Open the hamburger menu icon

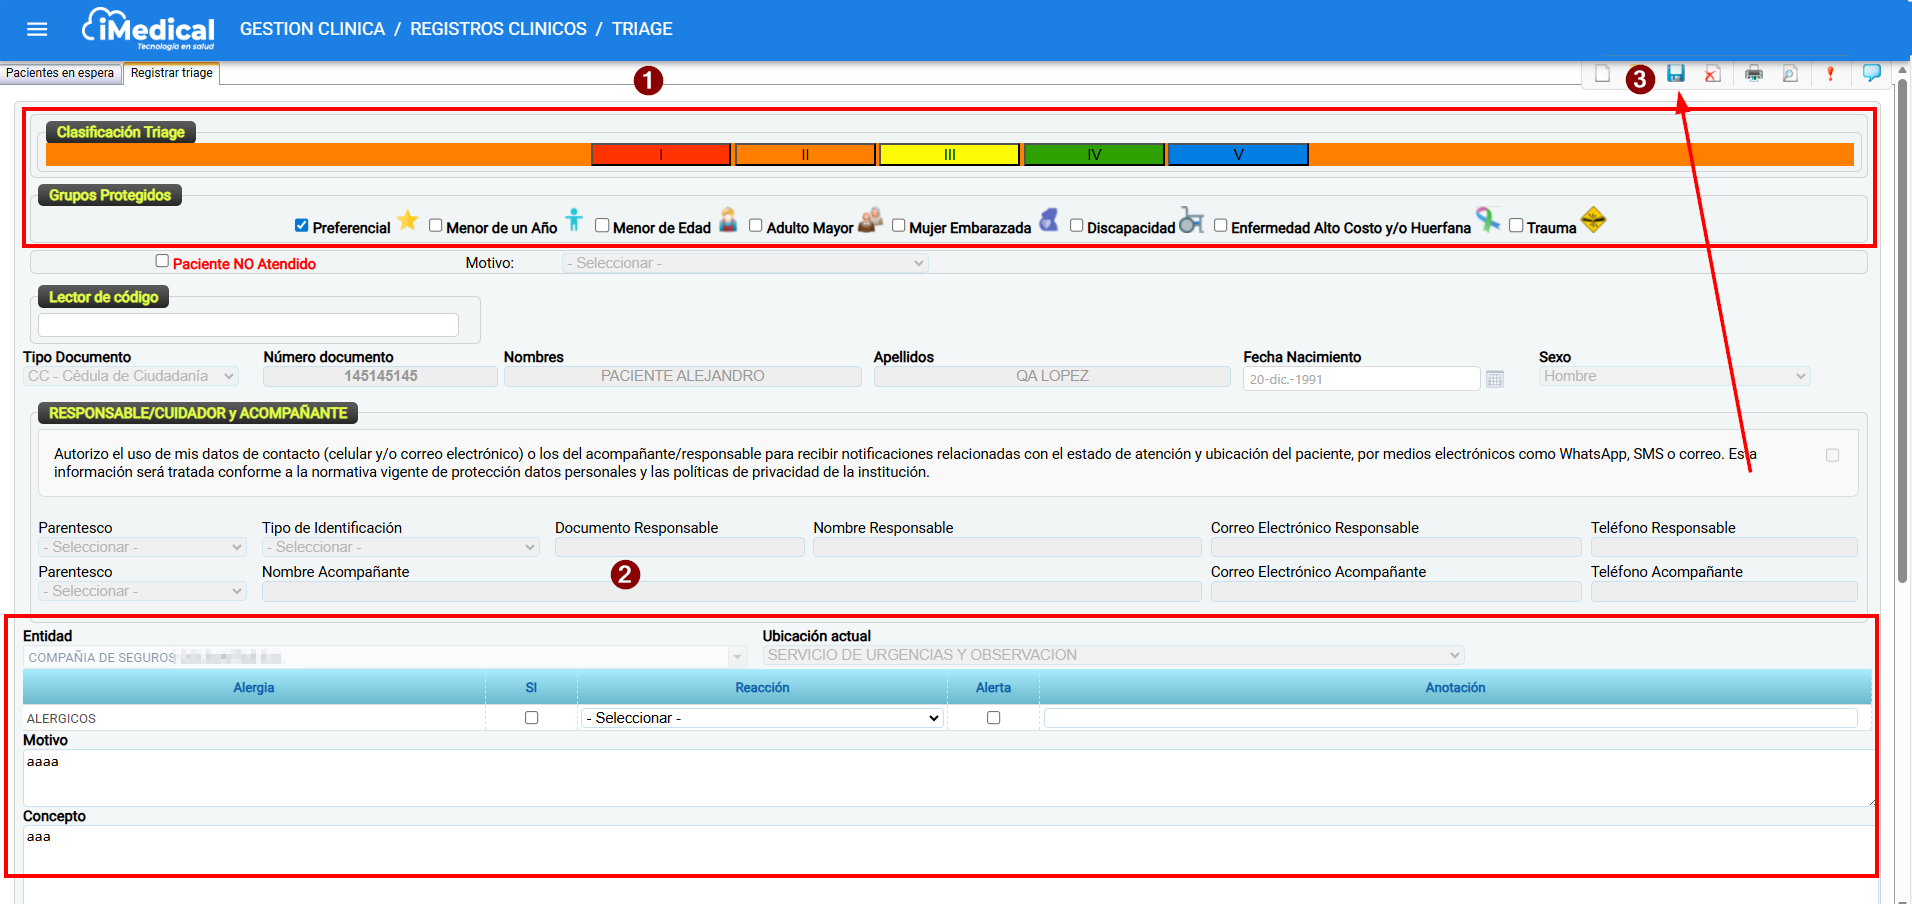(37, 29)
